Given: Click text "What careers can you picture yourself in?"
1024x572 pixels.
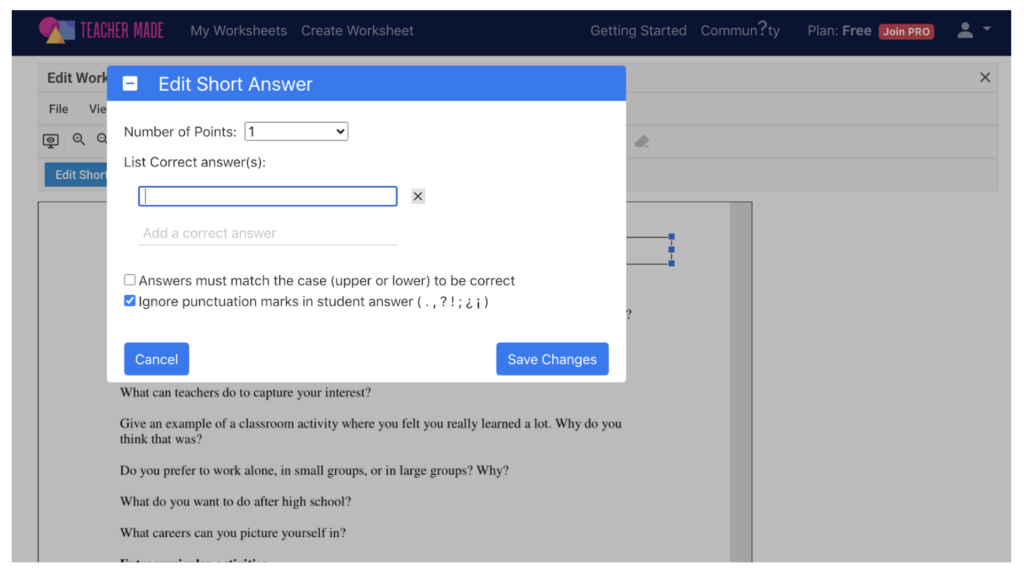Looking at the screenshot, I should 233,533.
